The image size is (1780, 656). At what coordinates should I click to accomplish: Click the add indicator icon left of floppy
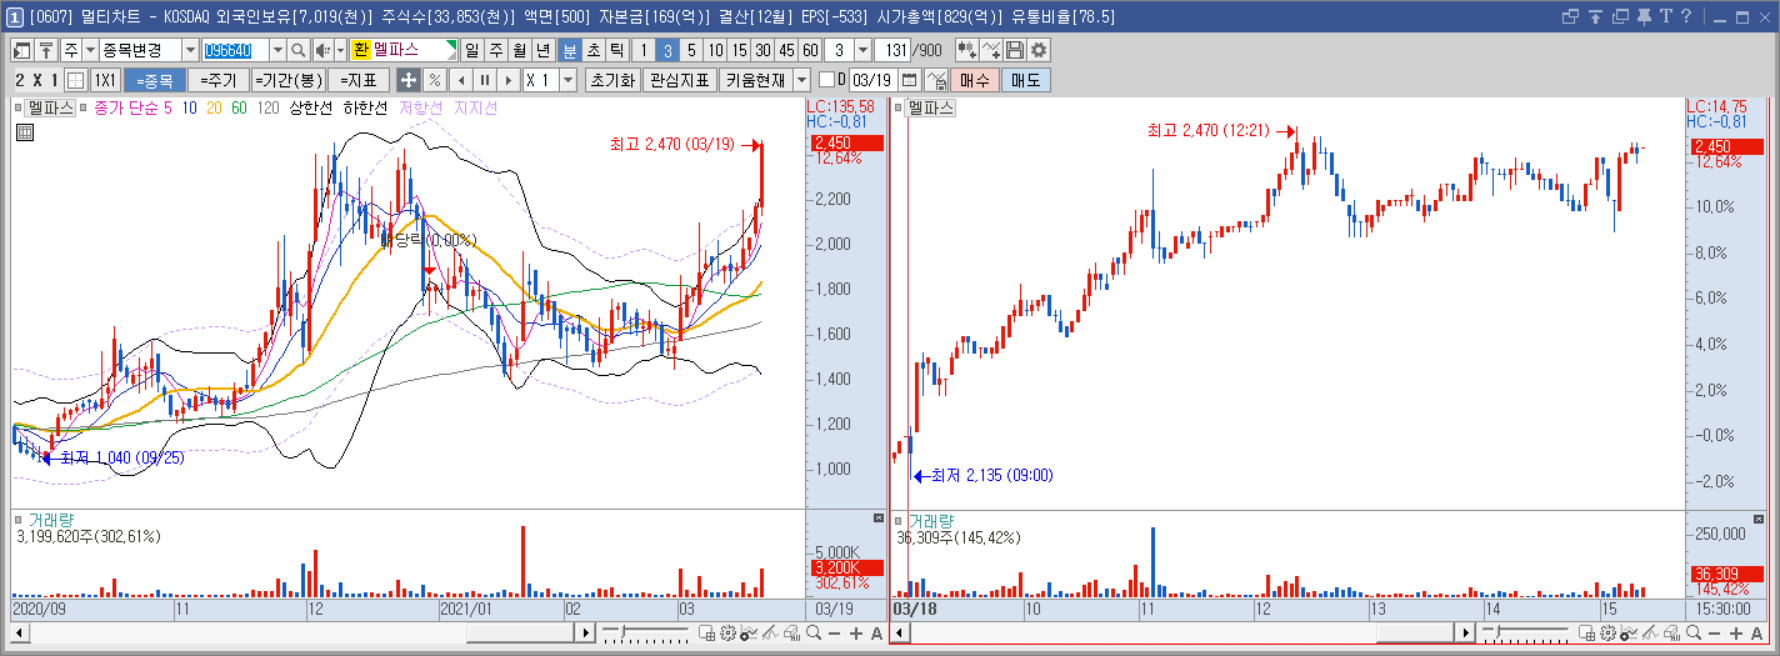pos(966,50)
